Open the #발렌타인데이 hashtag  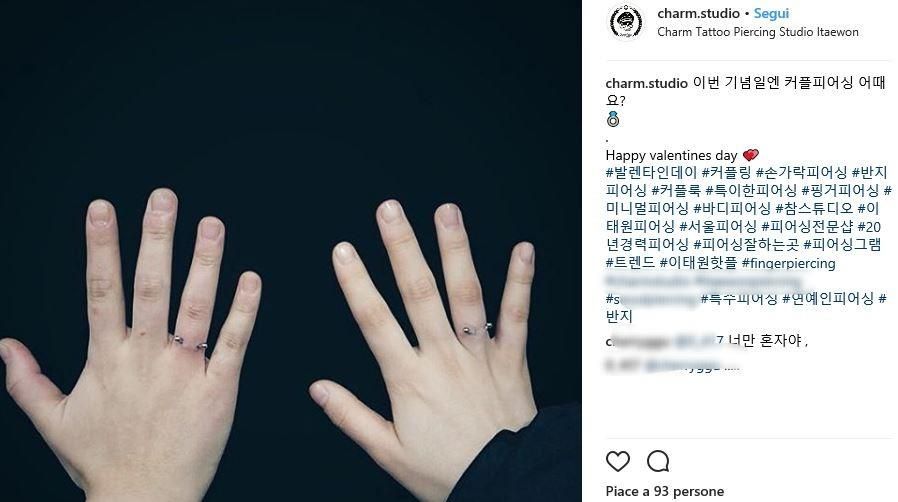coord(652,172)
